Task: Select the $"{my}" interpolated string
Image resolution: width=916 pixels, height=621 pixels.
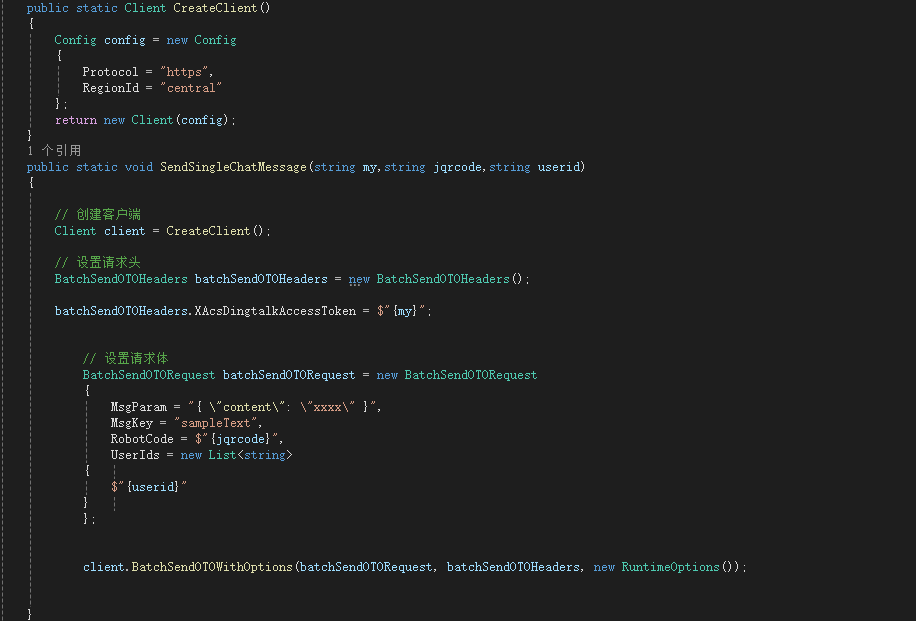Action: tap(401, 311)
